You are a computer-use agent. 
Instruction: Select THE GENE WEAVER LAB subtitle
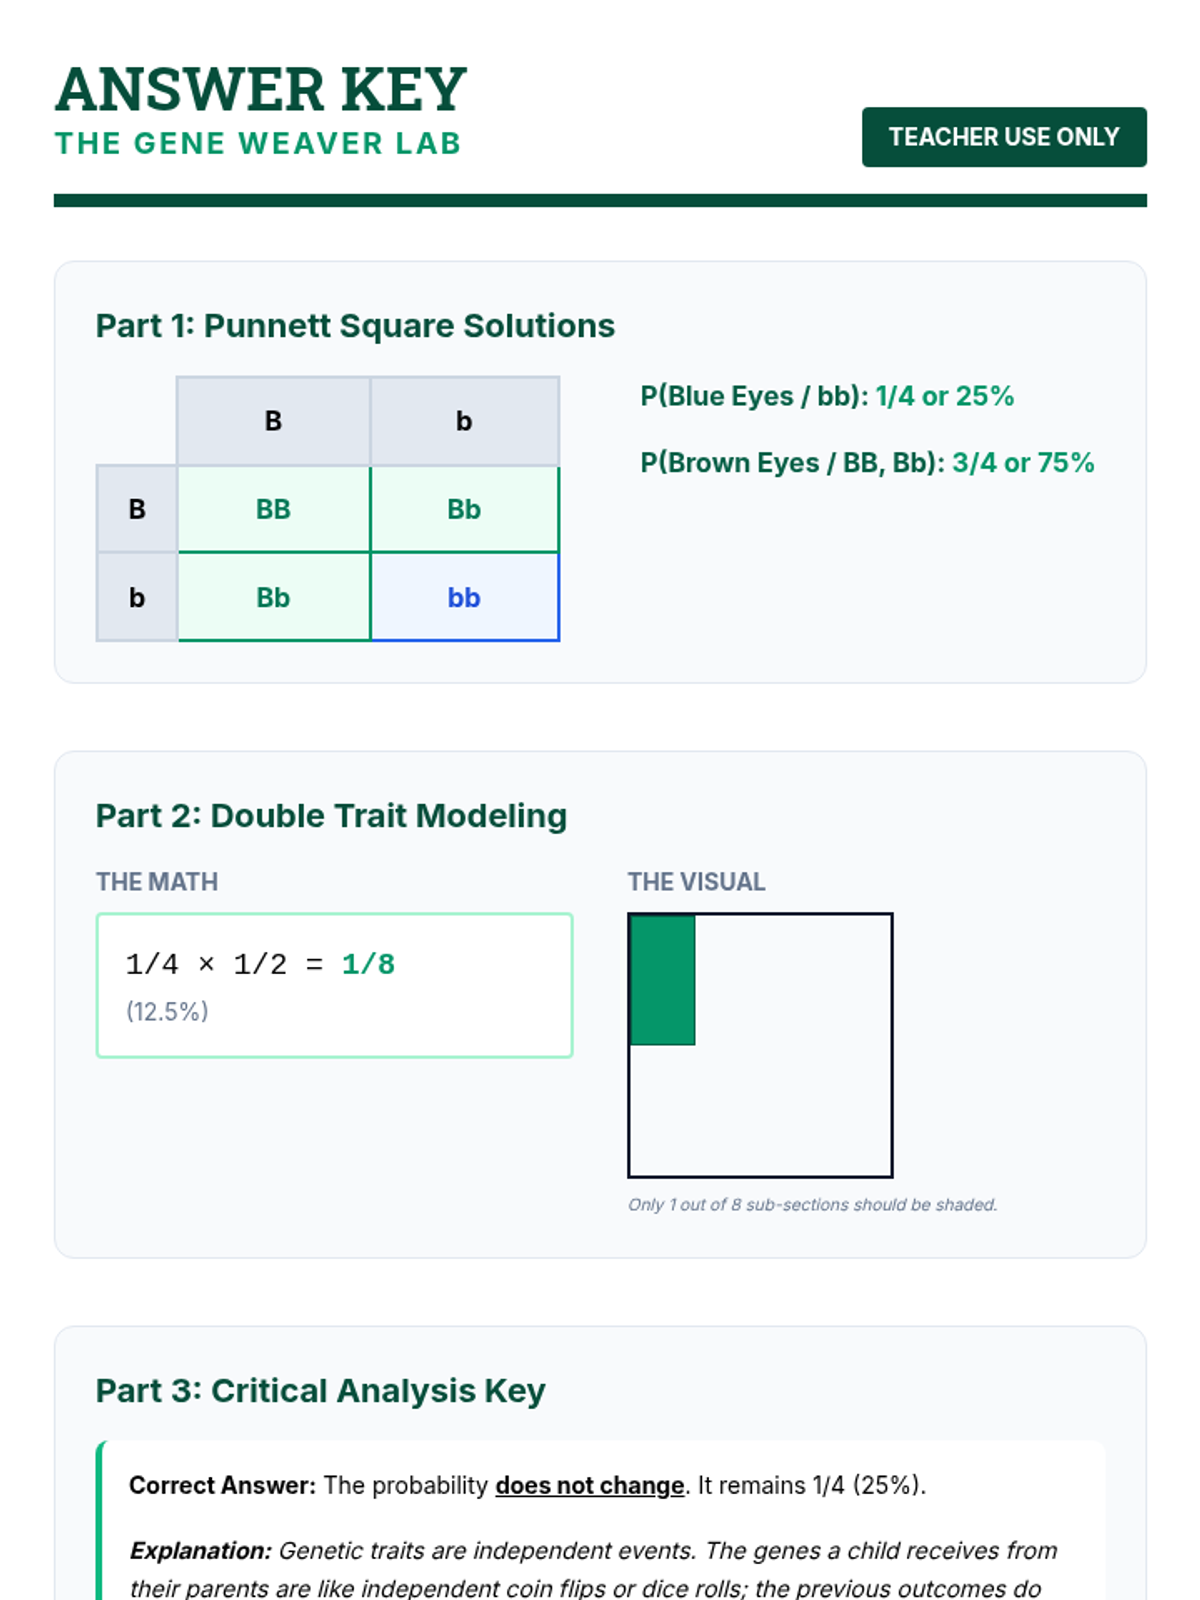258,144
